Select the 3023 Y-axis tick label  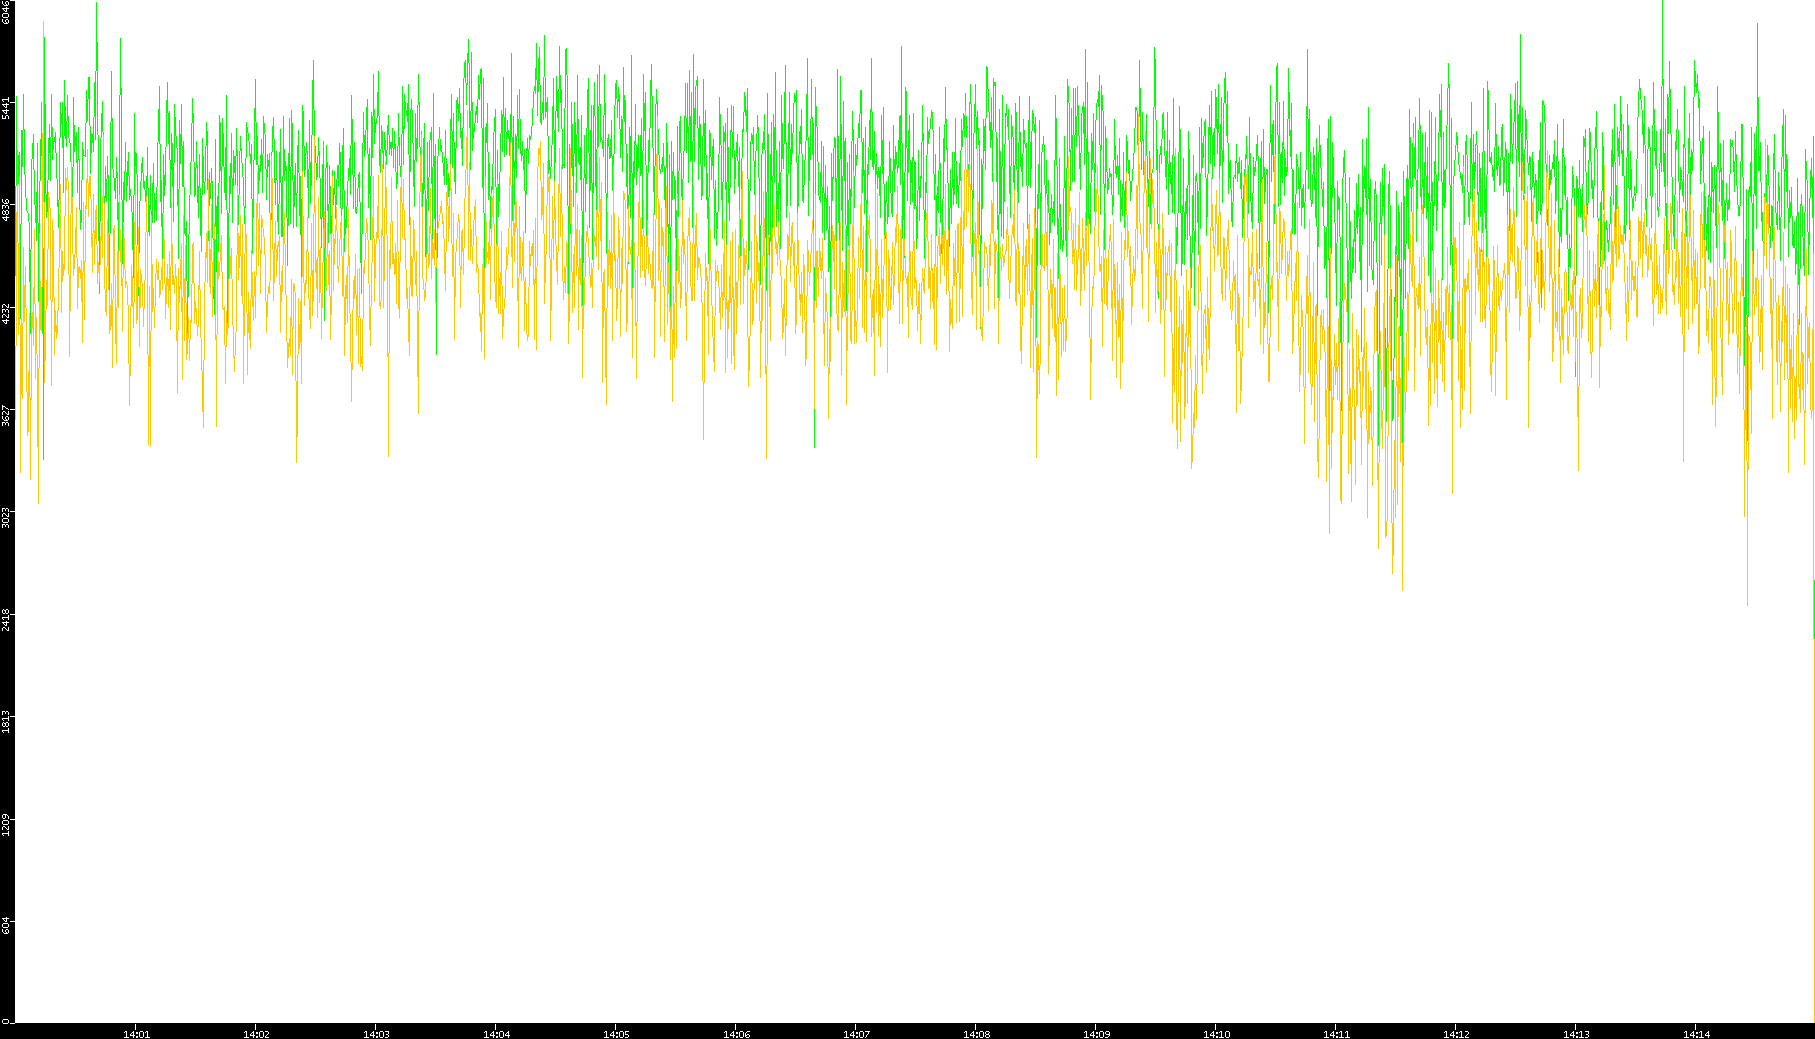point(7,517)
